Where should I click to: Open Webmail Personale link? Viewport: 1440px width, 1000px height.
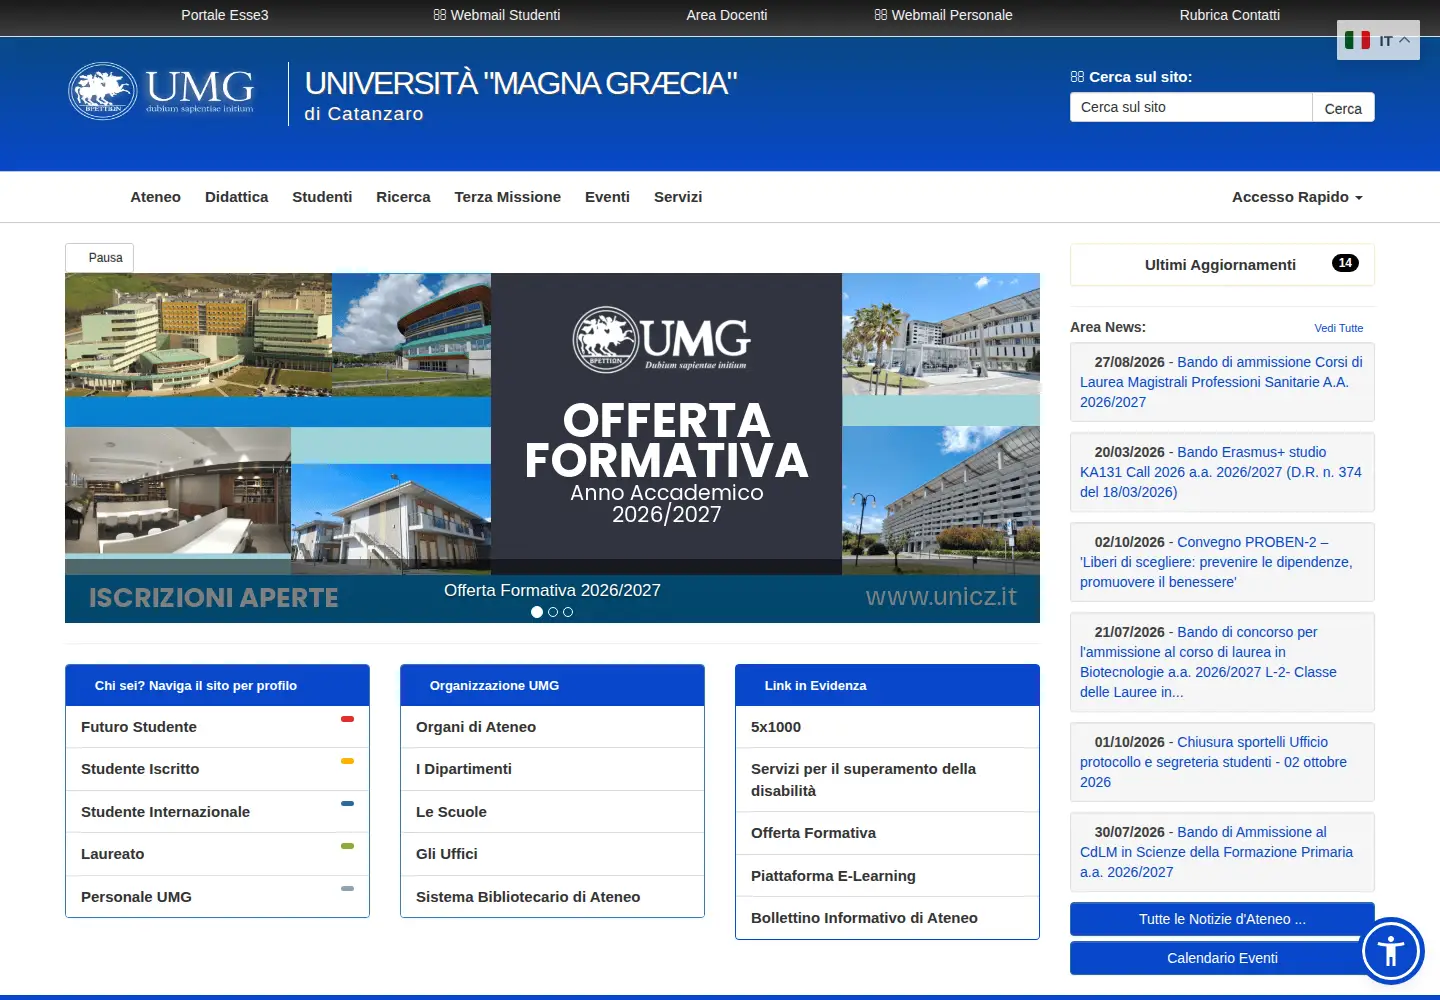943,15
